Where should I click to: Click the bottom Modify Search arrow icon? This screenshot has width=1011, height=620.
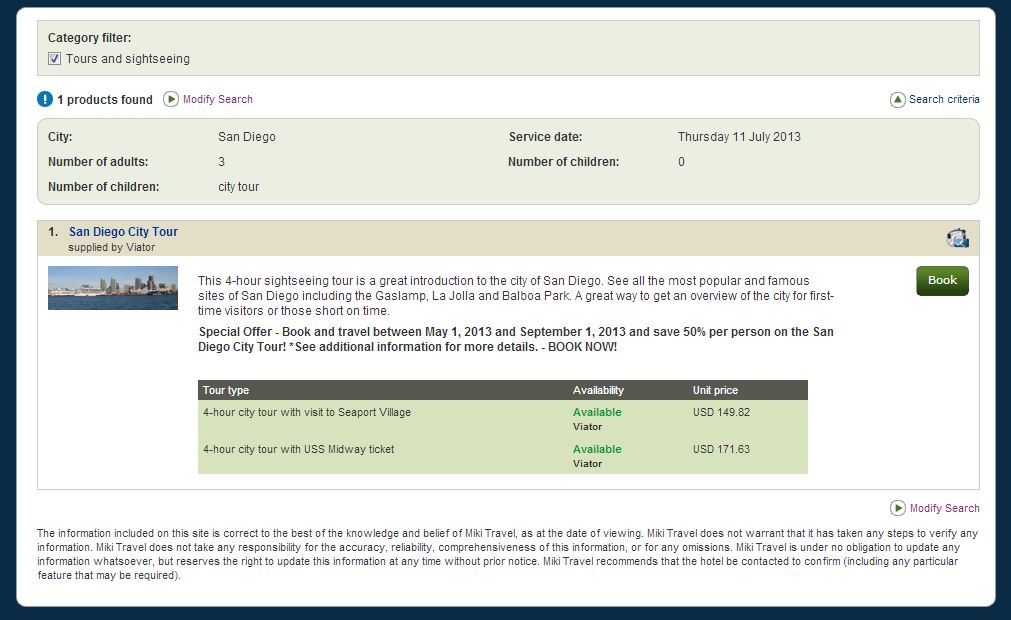pos(897,508)
